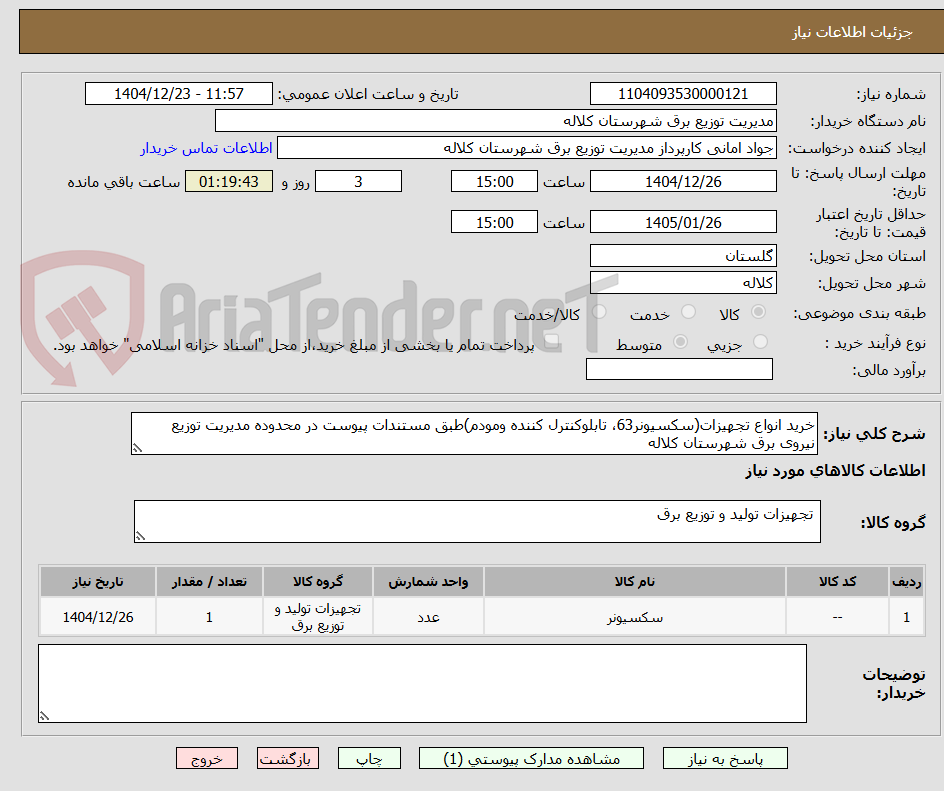Click the بازگشت back button
Image resolution: width=944 pixels, height=791 pixels.
click(x=288, y=758)
